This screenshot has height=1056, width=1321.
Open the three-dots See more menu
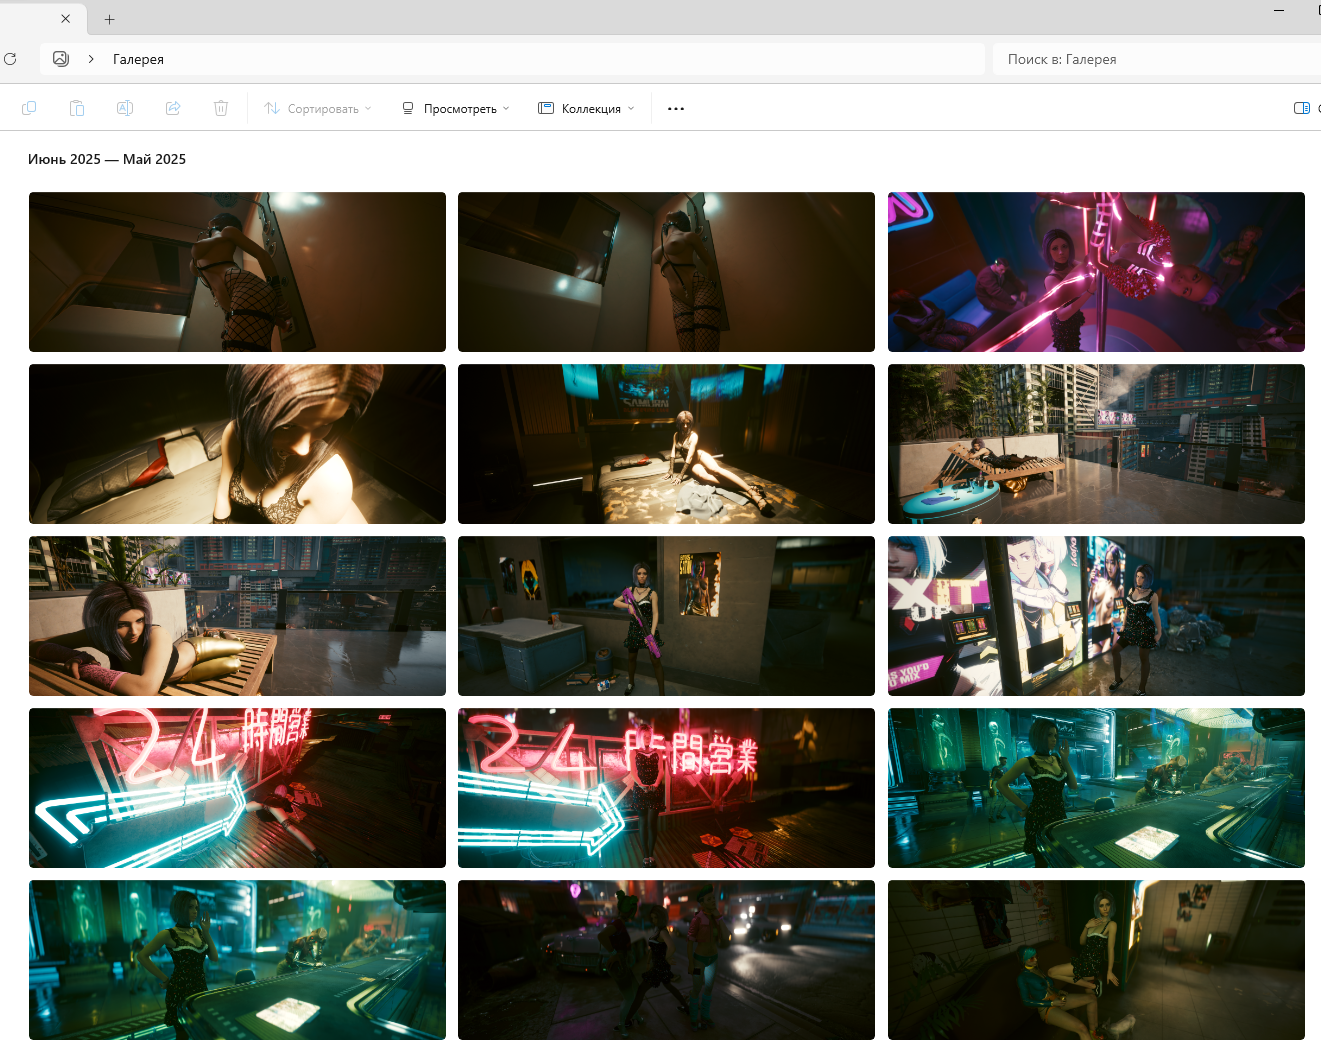click(676, 108)
